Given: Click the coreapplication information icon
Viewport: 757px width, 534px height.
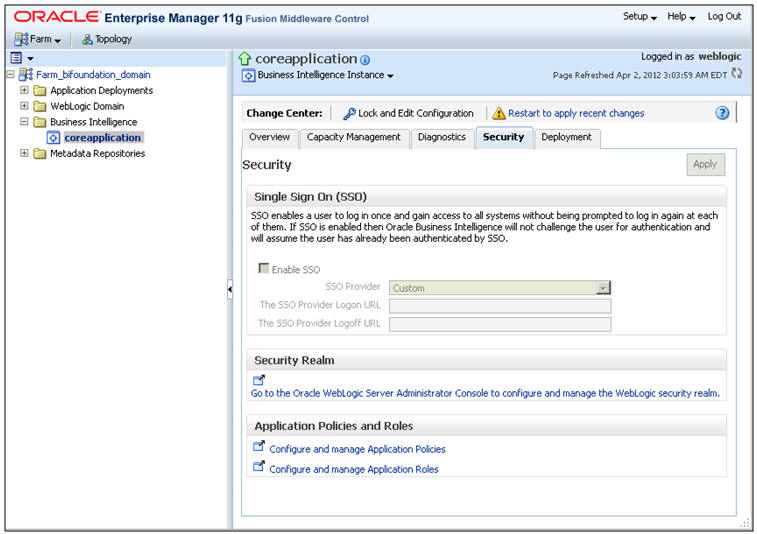Looking at the screenshot, I should 365,60.
